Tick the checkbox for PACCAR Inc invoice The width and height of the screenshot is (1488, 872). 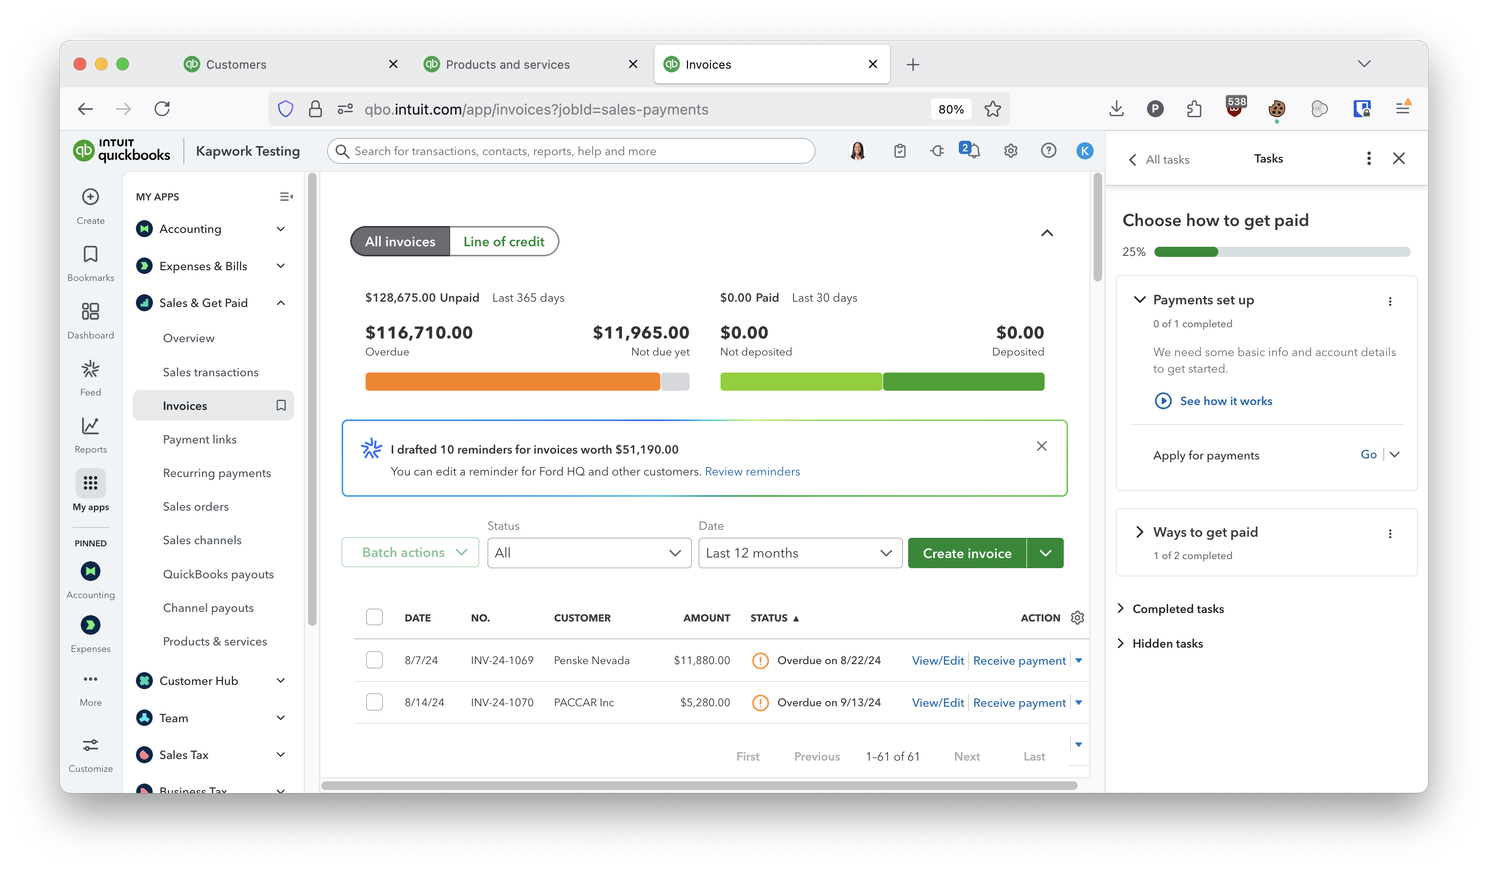coord(374,702)
